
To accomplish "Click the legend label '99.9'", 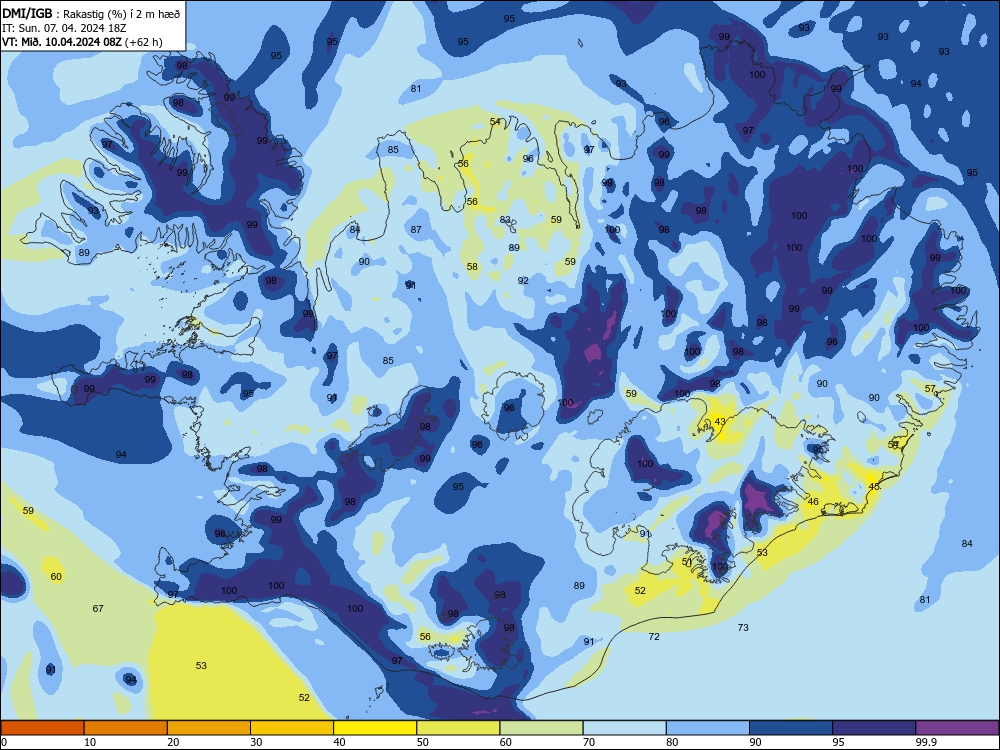I will (x=925, y=742).
